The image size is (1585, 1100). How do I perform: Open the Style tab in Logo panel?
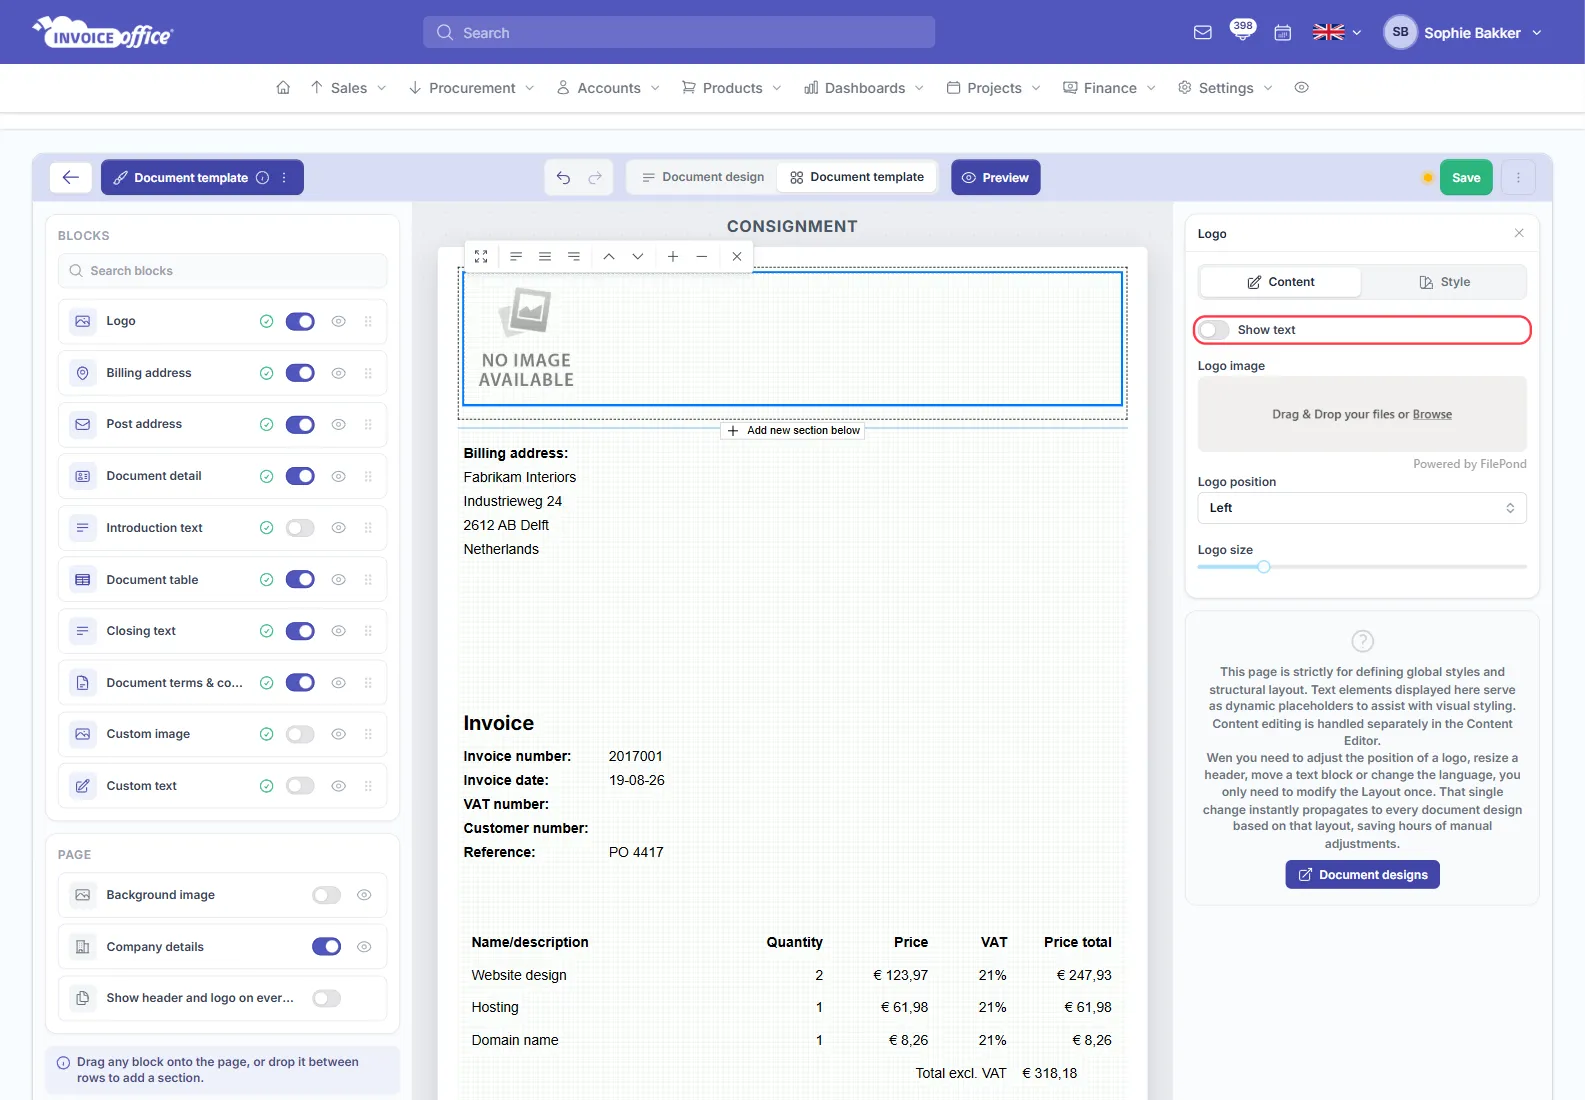pyautogui.click(x=1444, y=282)
